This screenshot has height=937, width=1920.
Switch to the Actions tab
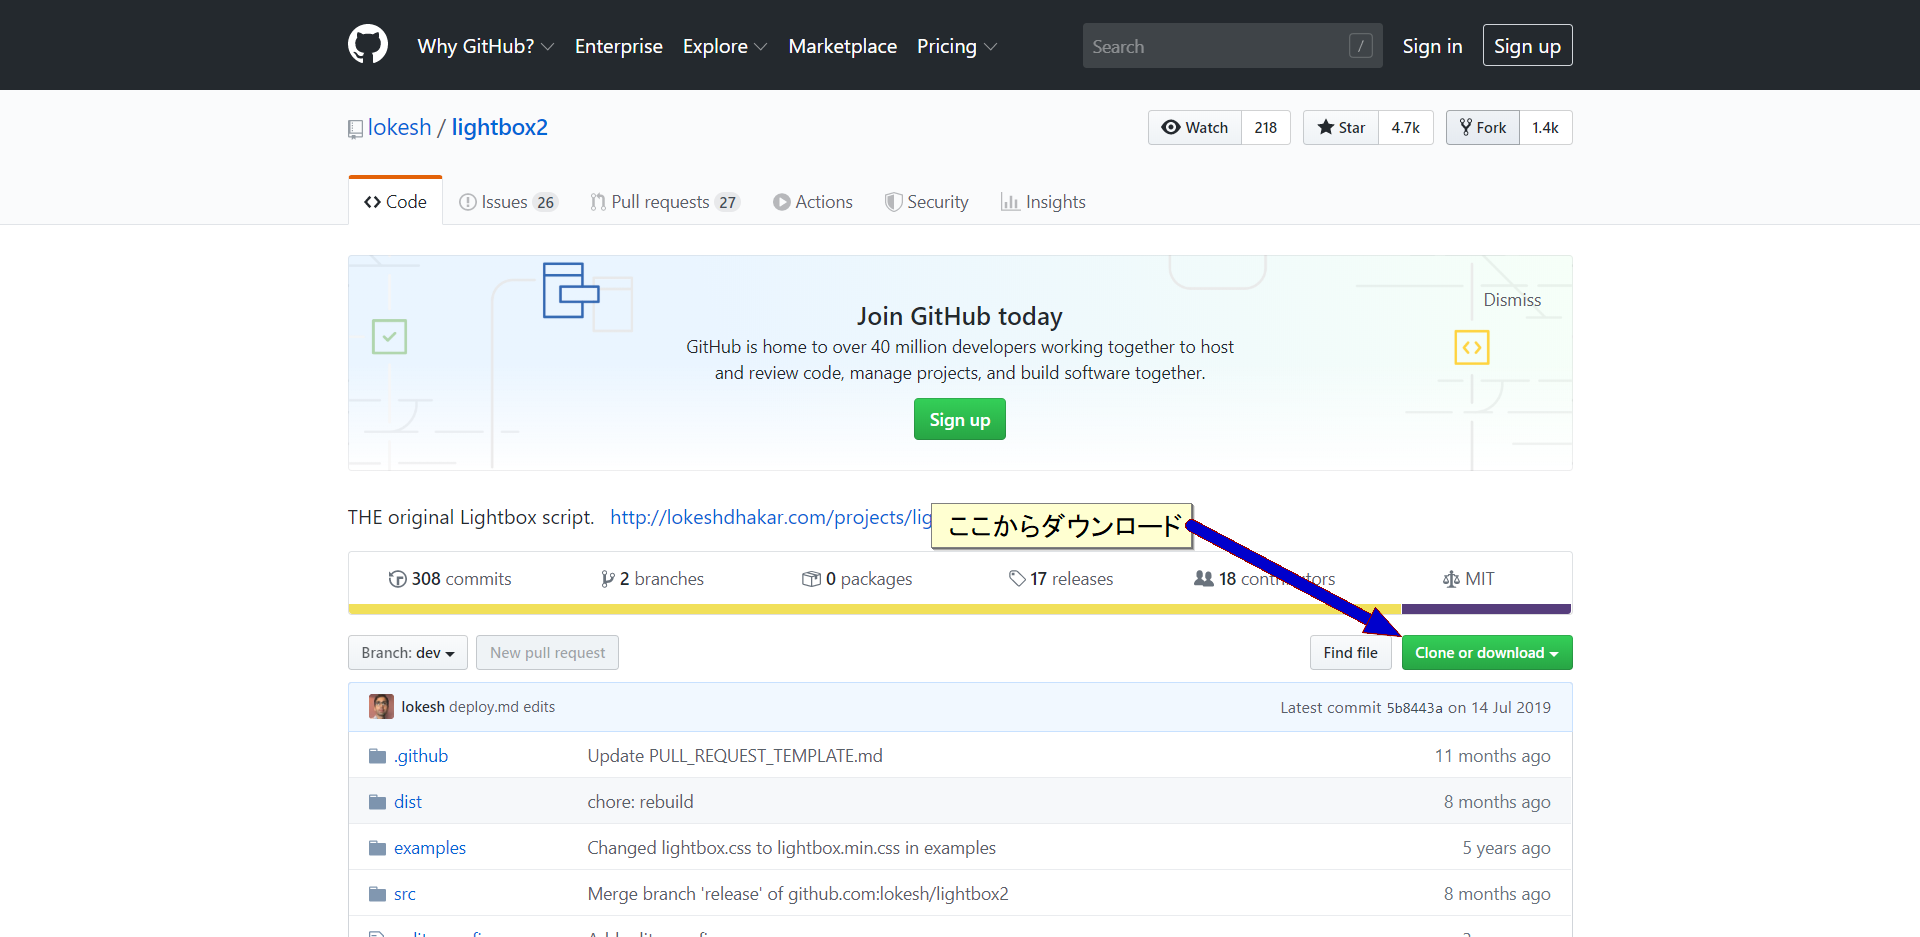click(813, 202)
